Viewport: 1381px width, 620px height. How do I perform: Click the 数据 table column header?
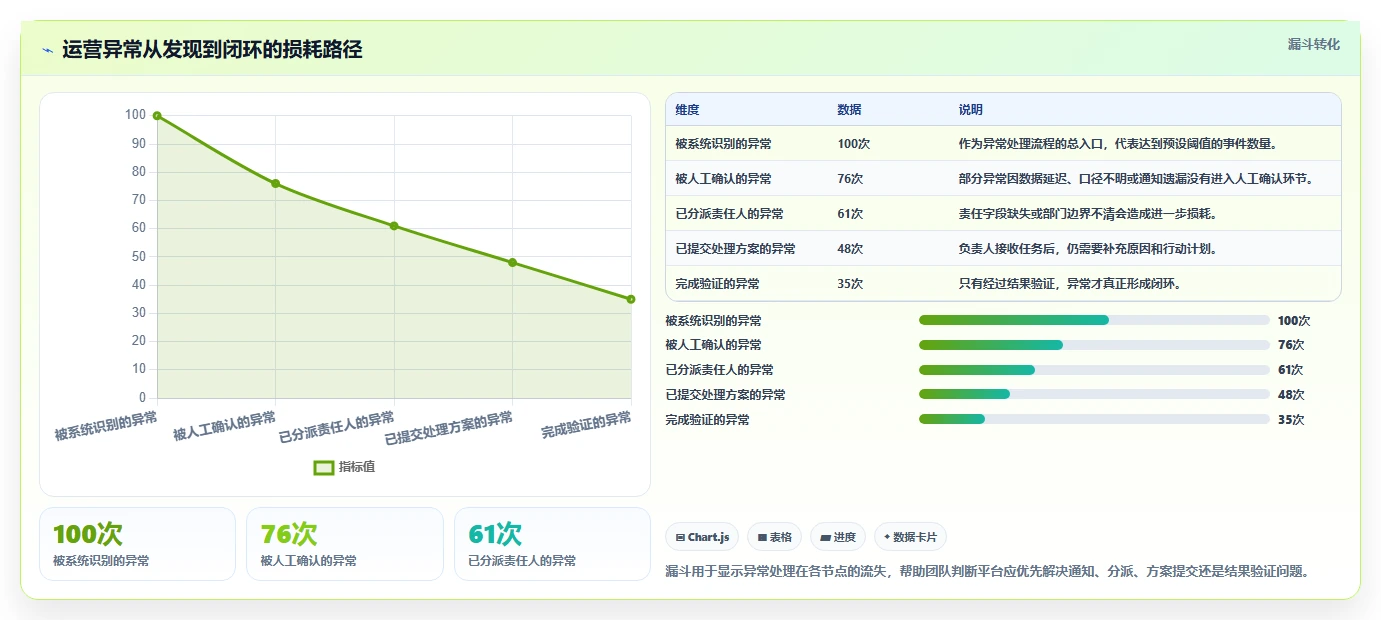tap(849, 110)
